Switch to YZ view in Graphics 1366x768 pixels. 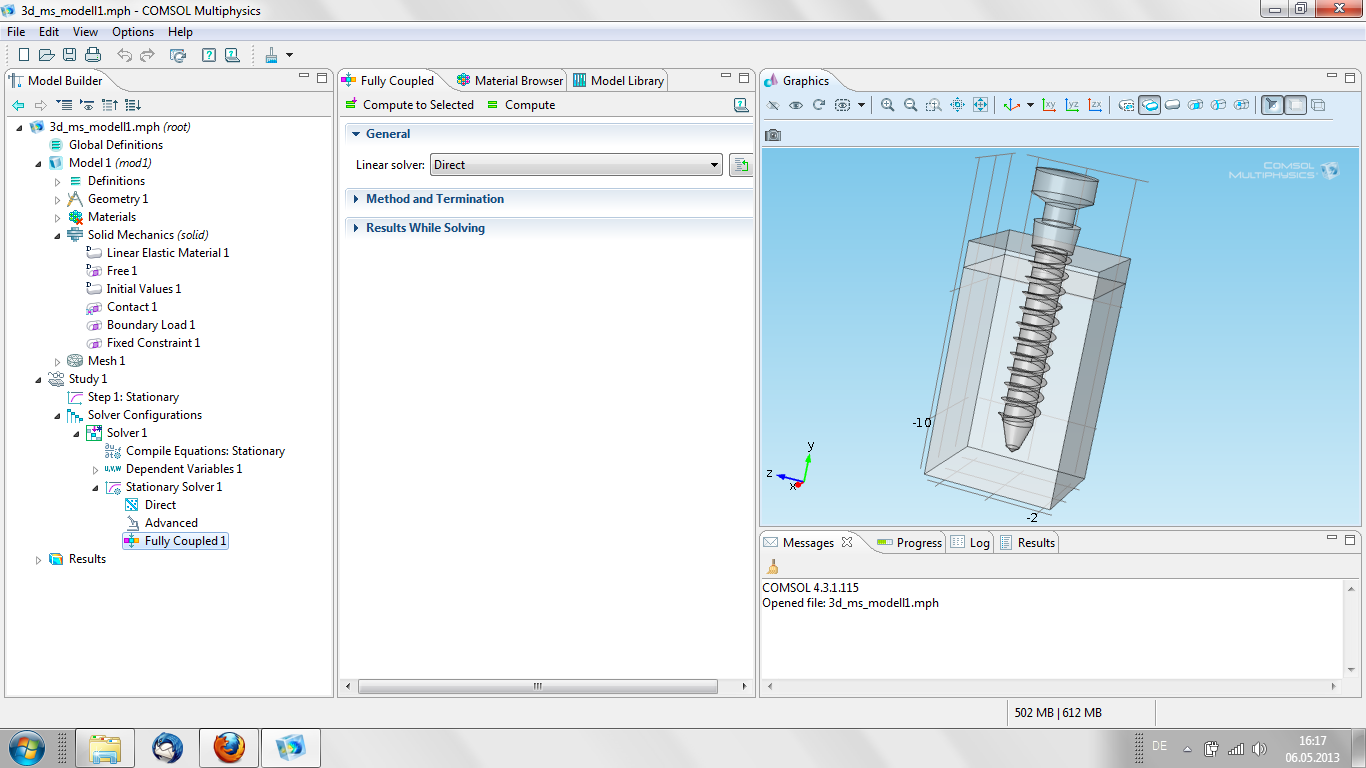(x=1072, y=105)
